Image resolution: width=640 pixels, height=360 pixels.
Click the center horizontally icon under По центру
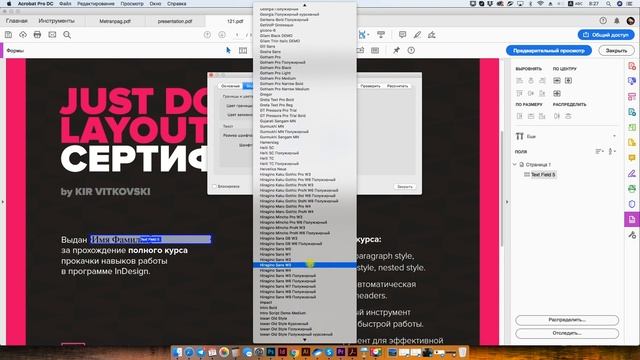557,81
